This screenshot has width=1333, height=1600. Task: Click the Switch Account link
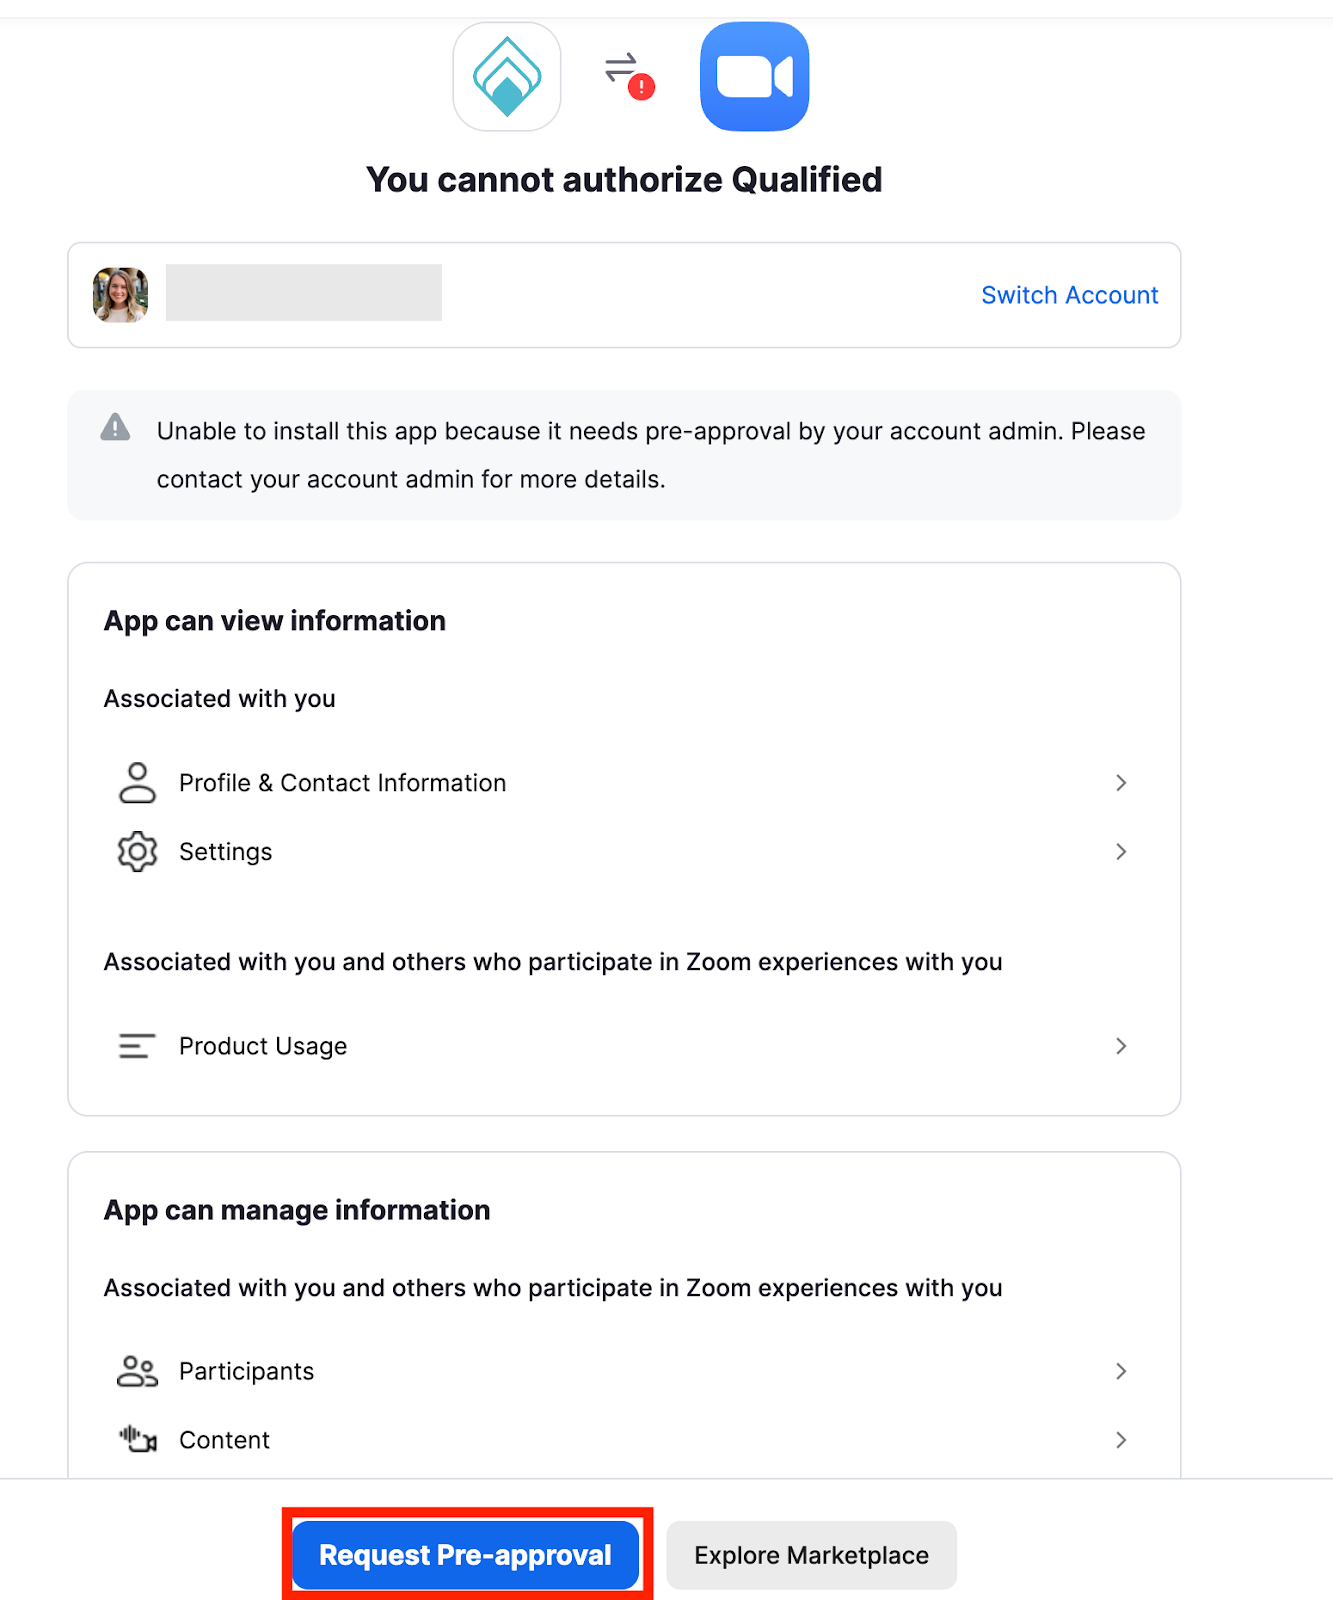click(1069, 295)
